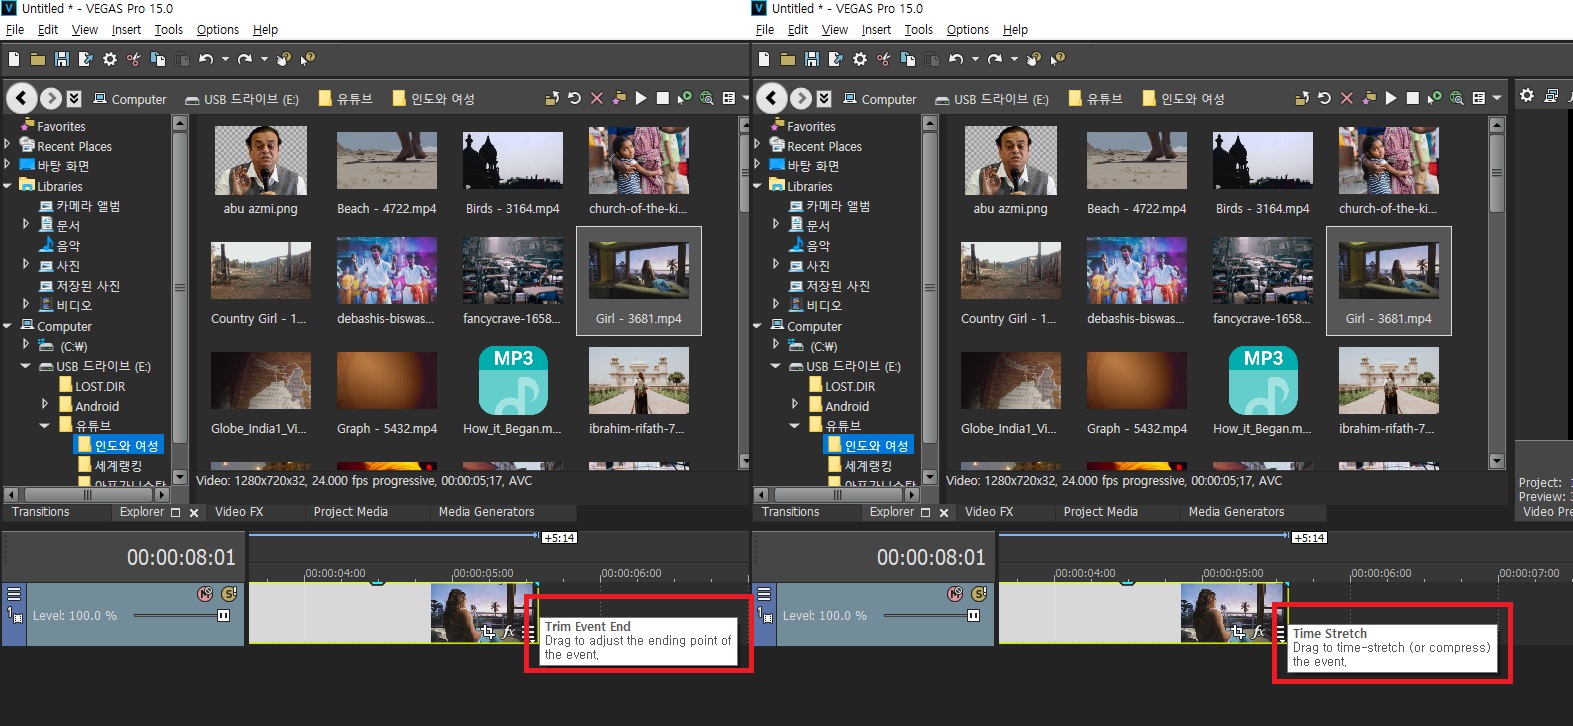Collapse USB drive node in left tree
This screenshot has height=726, width=1573.
click(26, 366)
